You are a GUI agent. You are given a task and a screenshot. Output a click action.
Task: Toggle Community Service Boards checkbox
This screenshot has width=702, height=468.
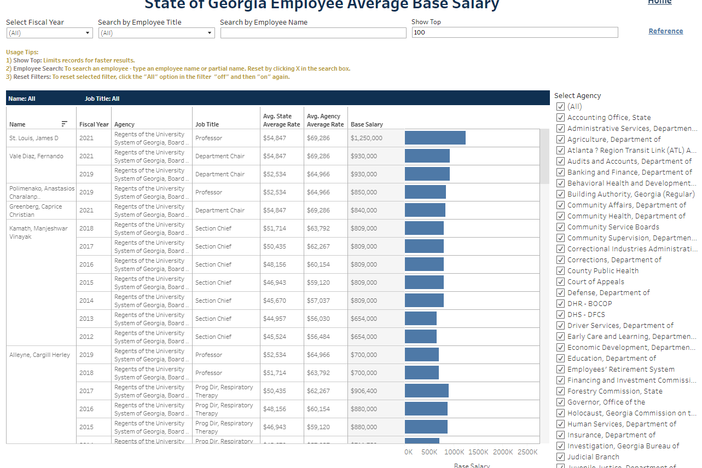(x=560, y=227)
